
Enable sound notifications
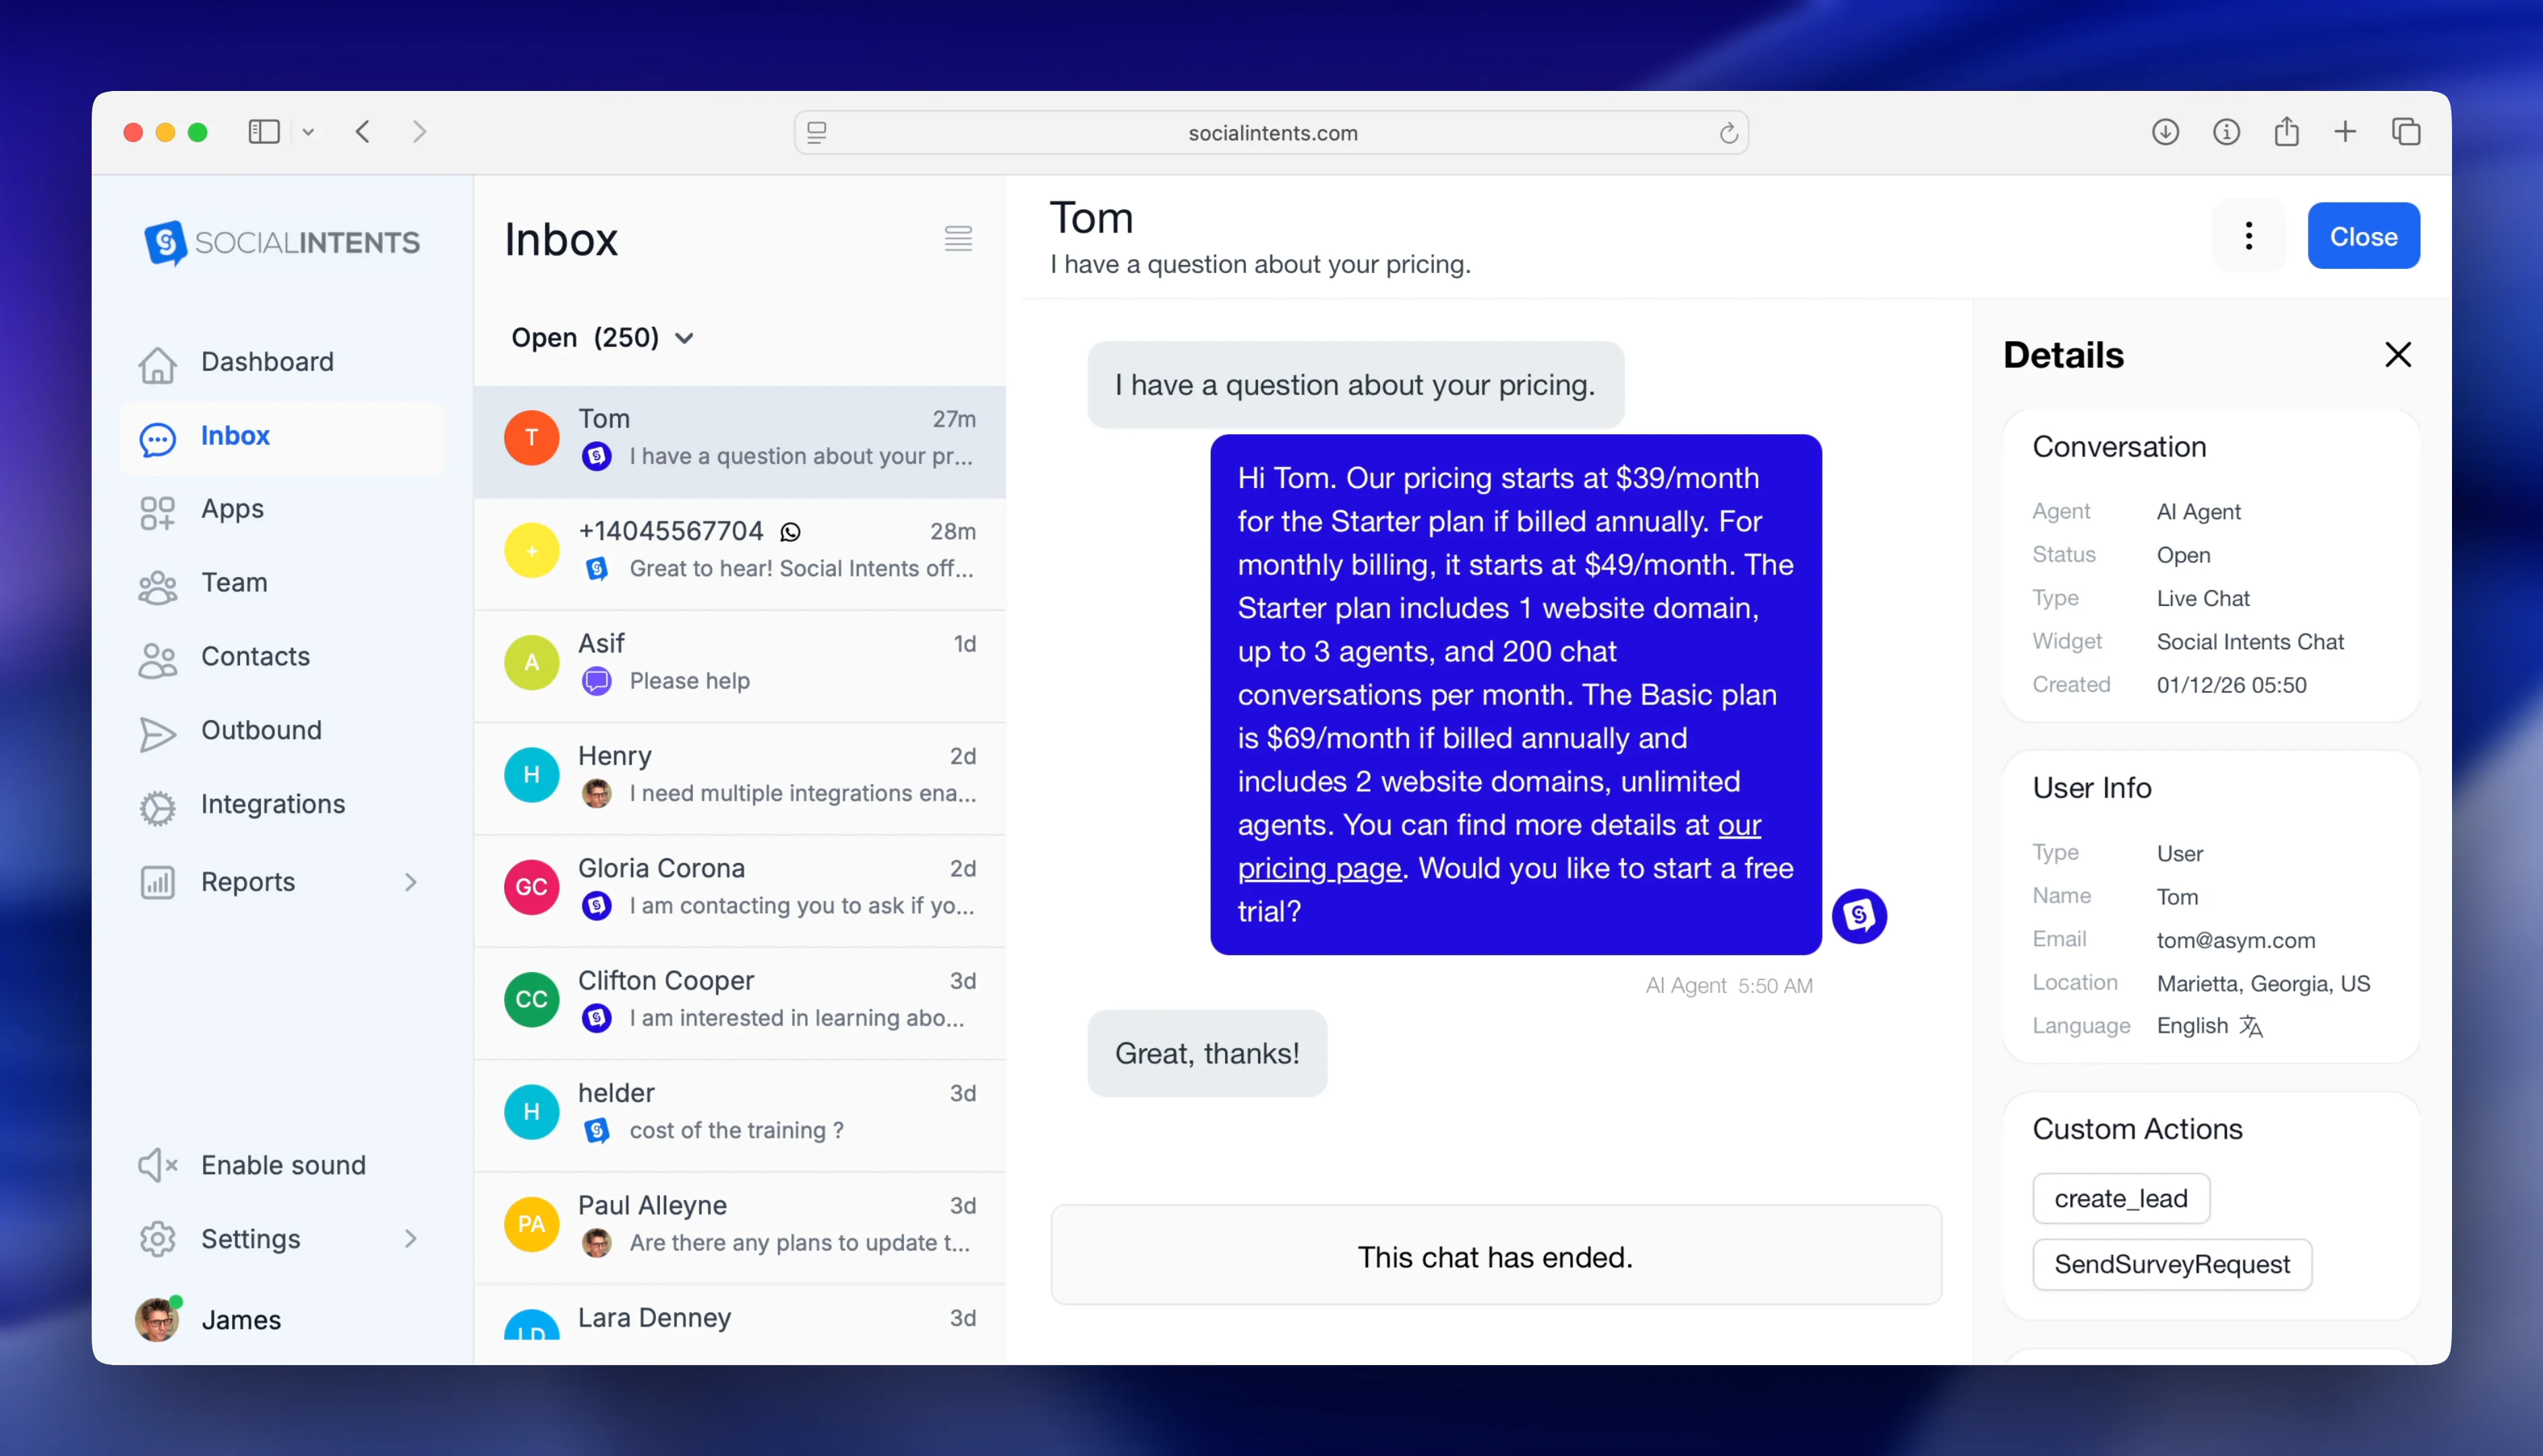click(x=283, y=1164)
